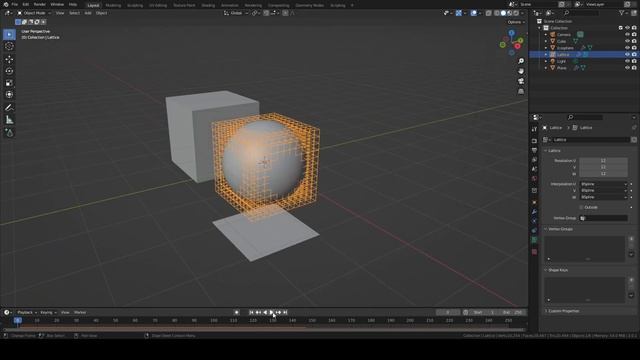Image resolution: width=640 pixels, height=360 pixels.
Task: Enable the Outside checkbox
Action: click(x=581, y=207)
